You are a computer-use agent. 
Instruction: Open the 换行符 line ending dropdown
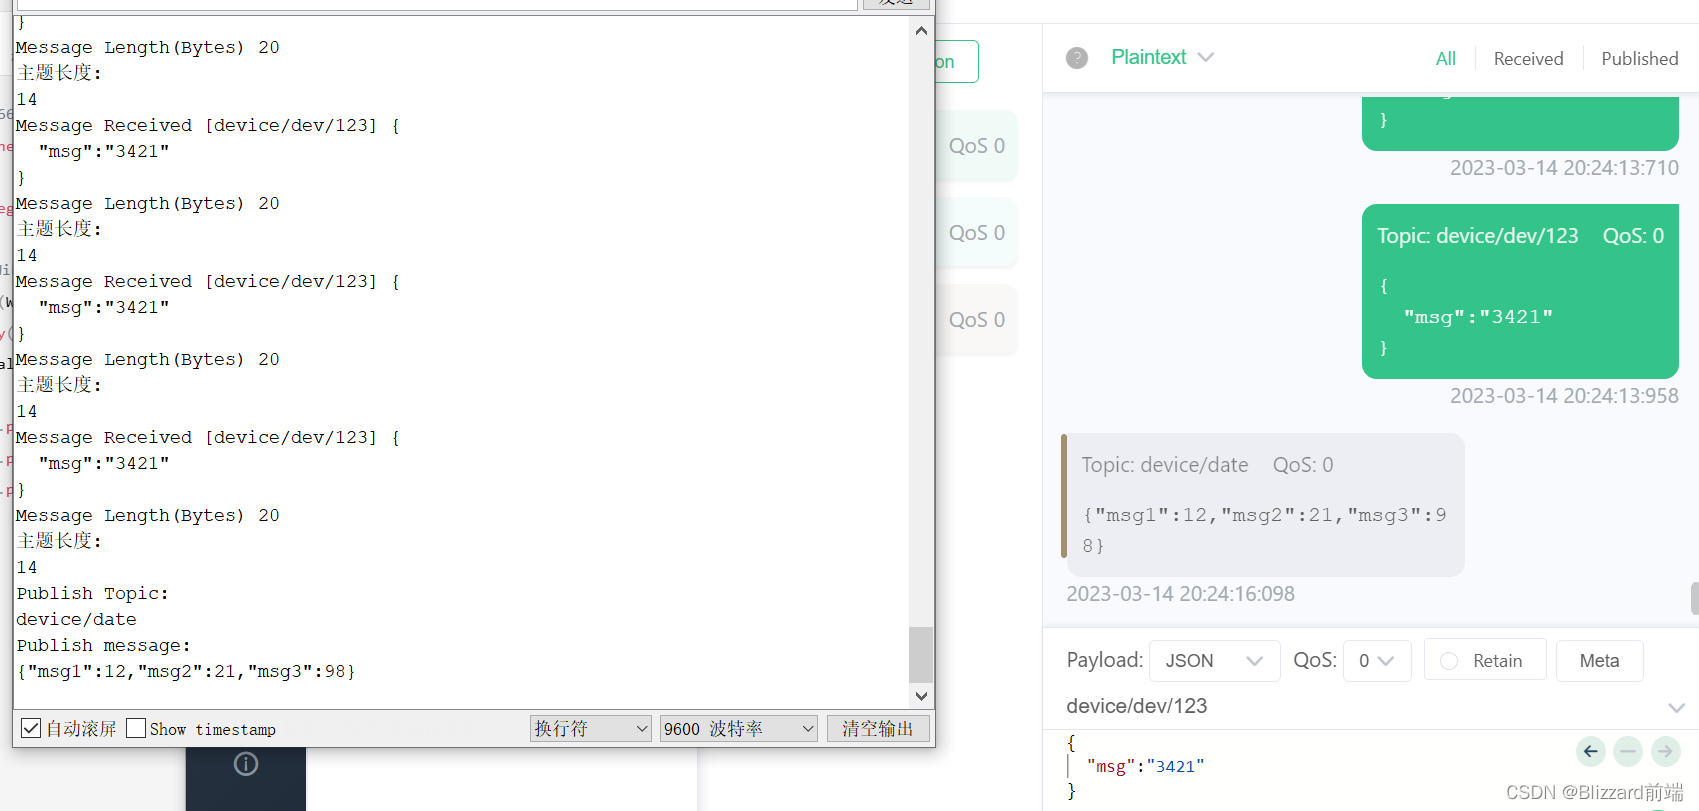tap(591, 729)
